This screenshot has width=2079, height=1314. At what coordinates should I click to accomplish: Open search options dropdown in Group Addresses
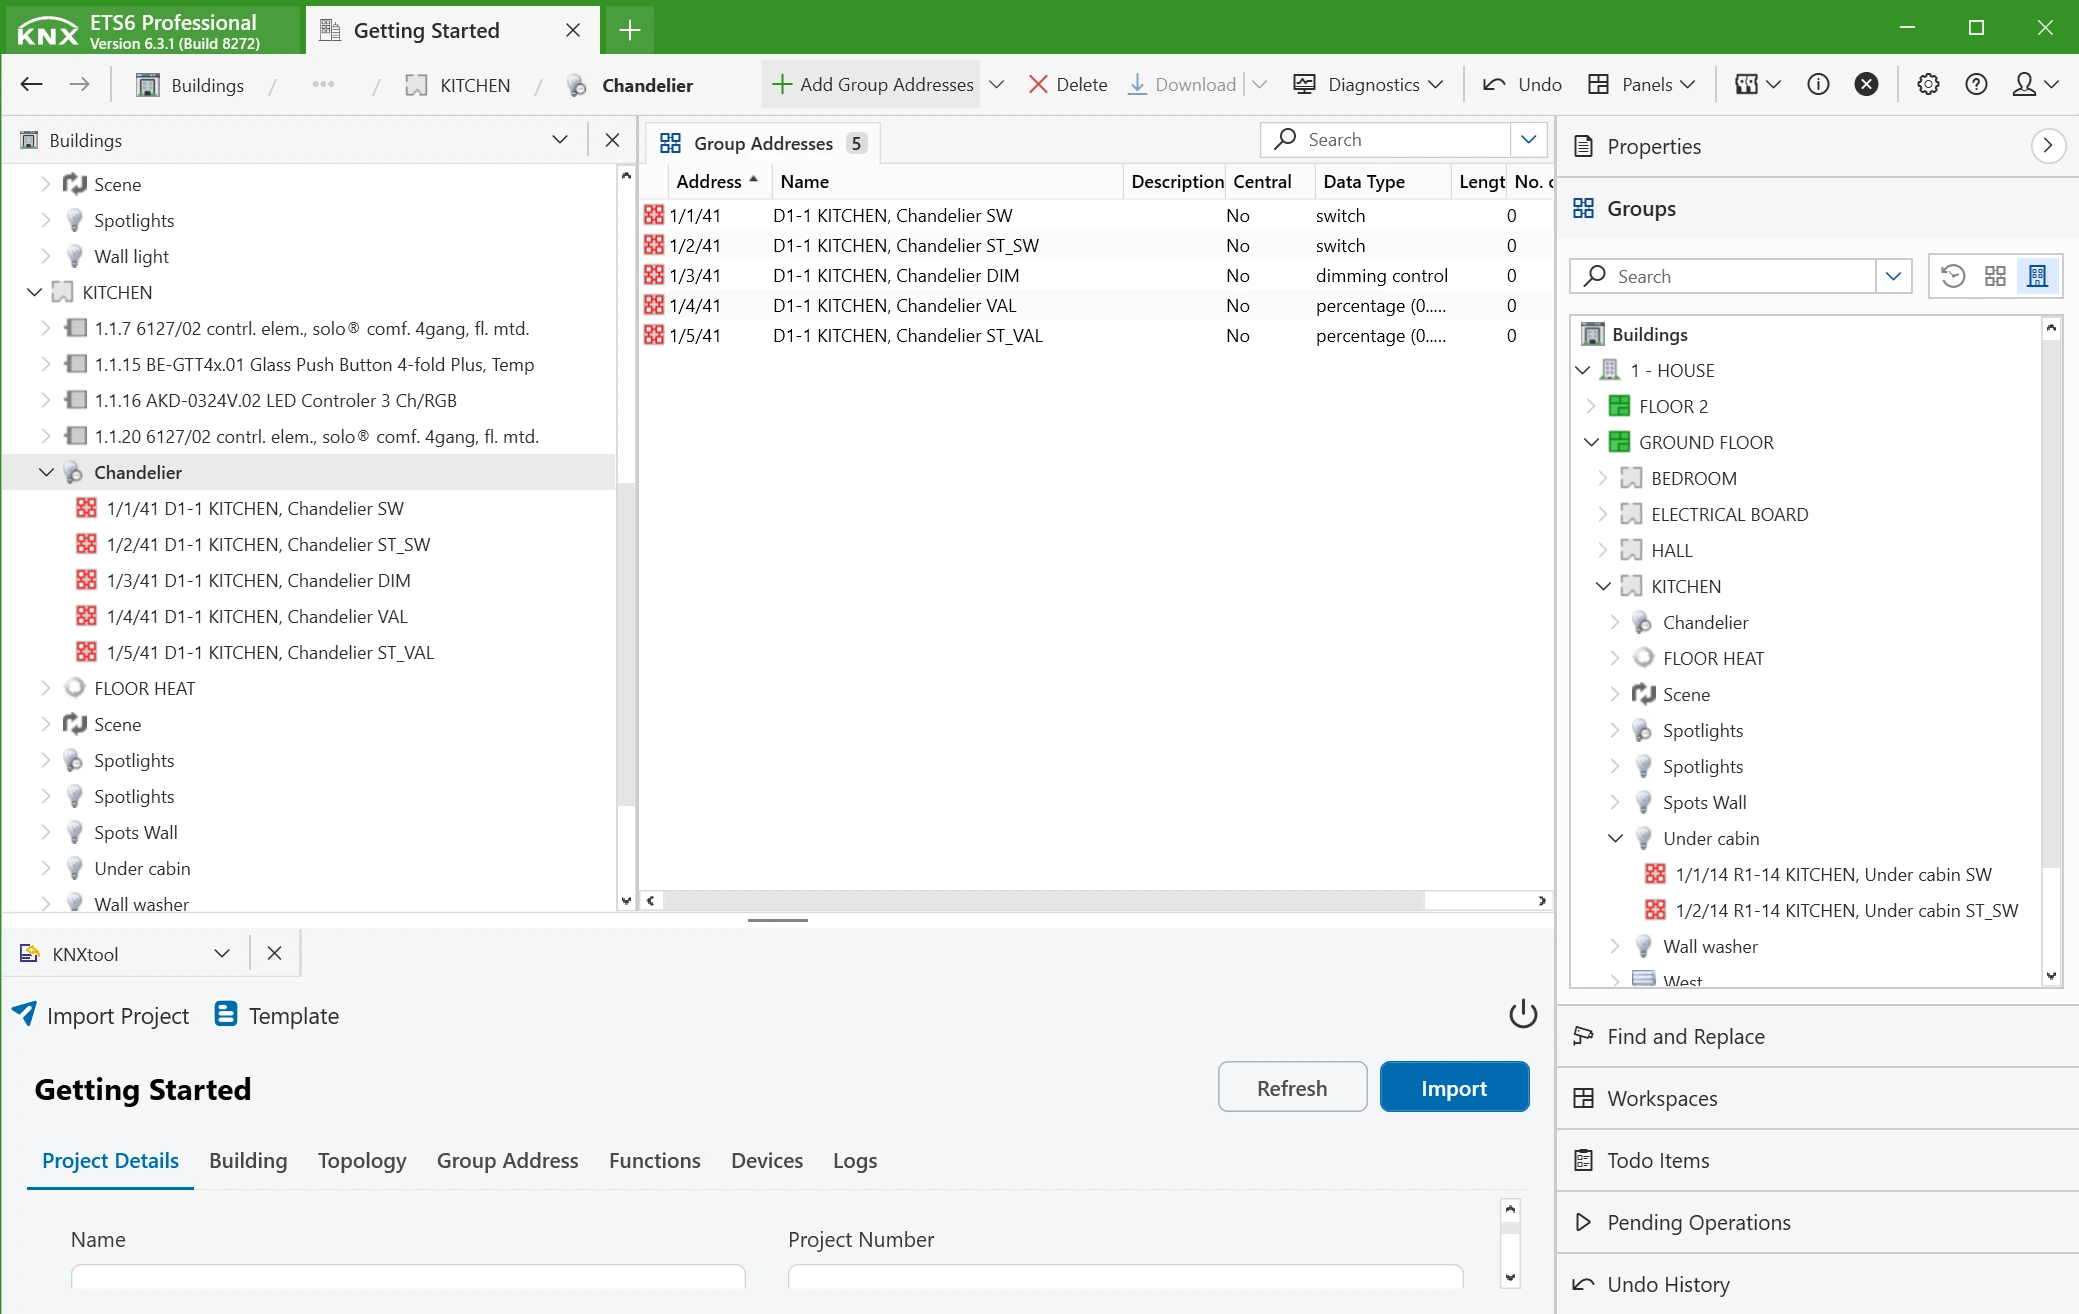[x=1528, y=139]
